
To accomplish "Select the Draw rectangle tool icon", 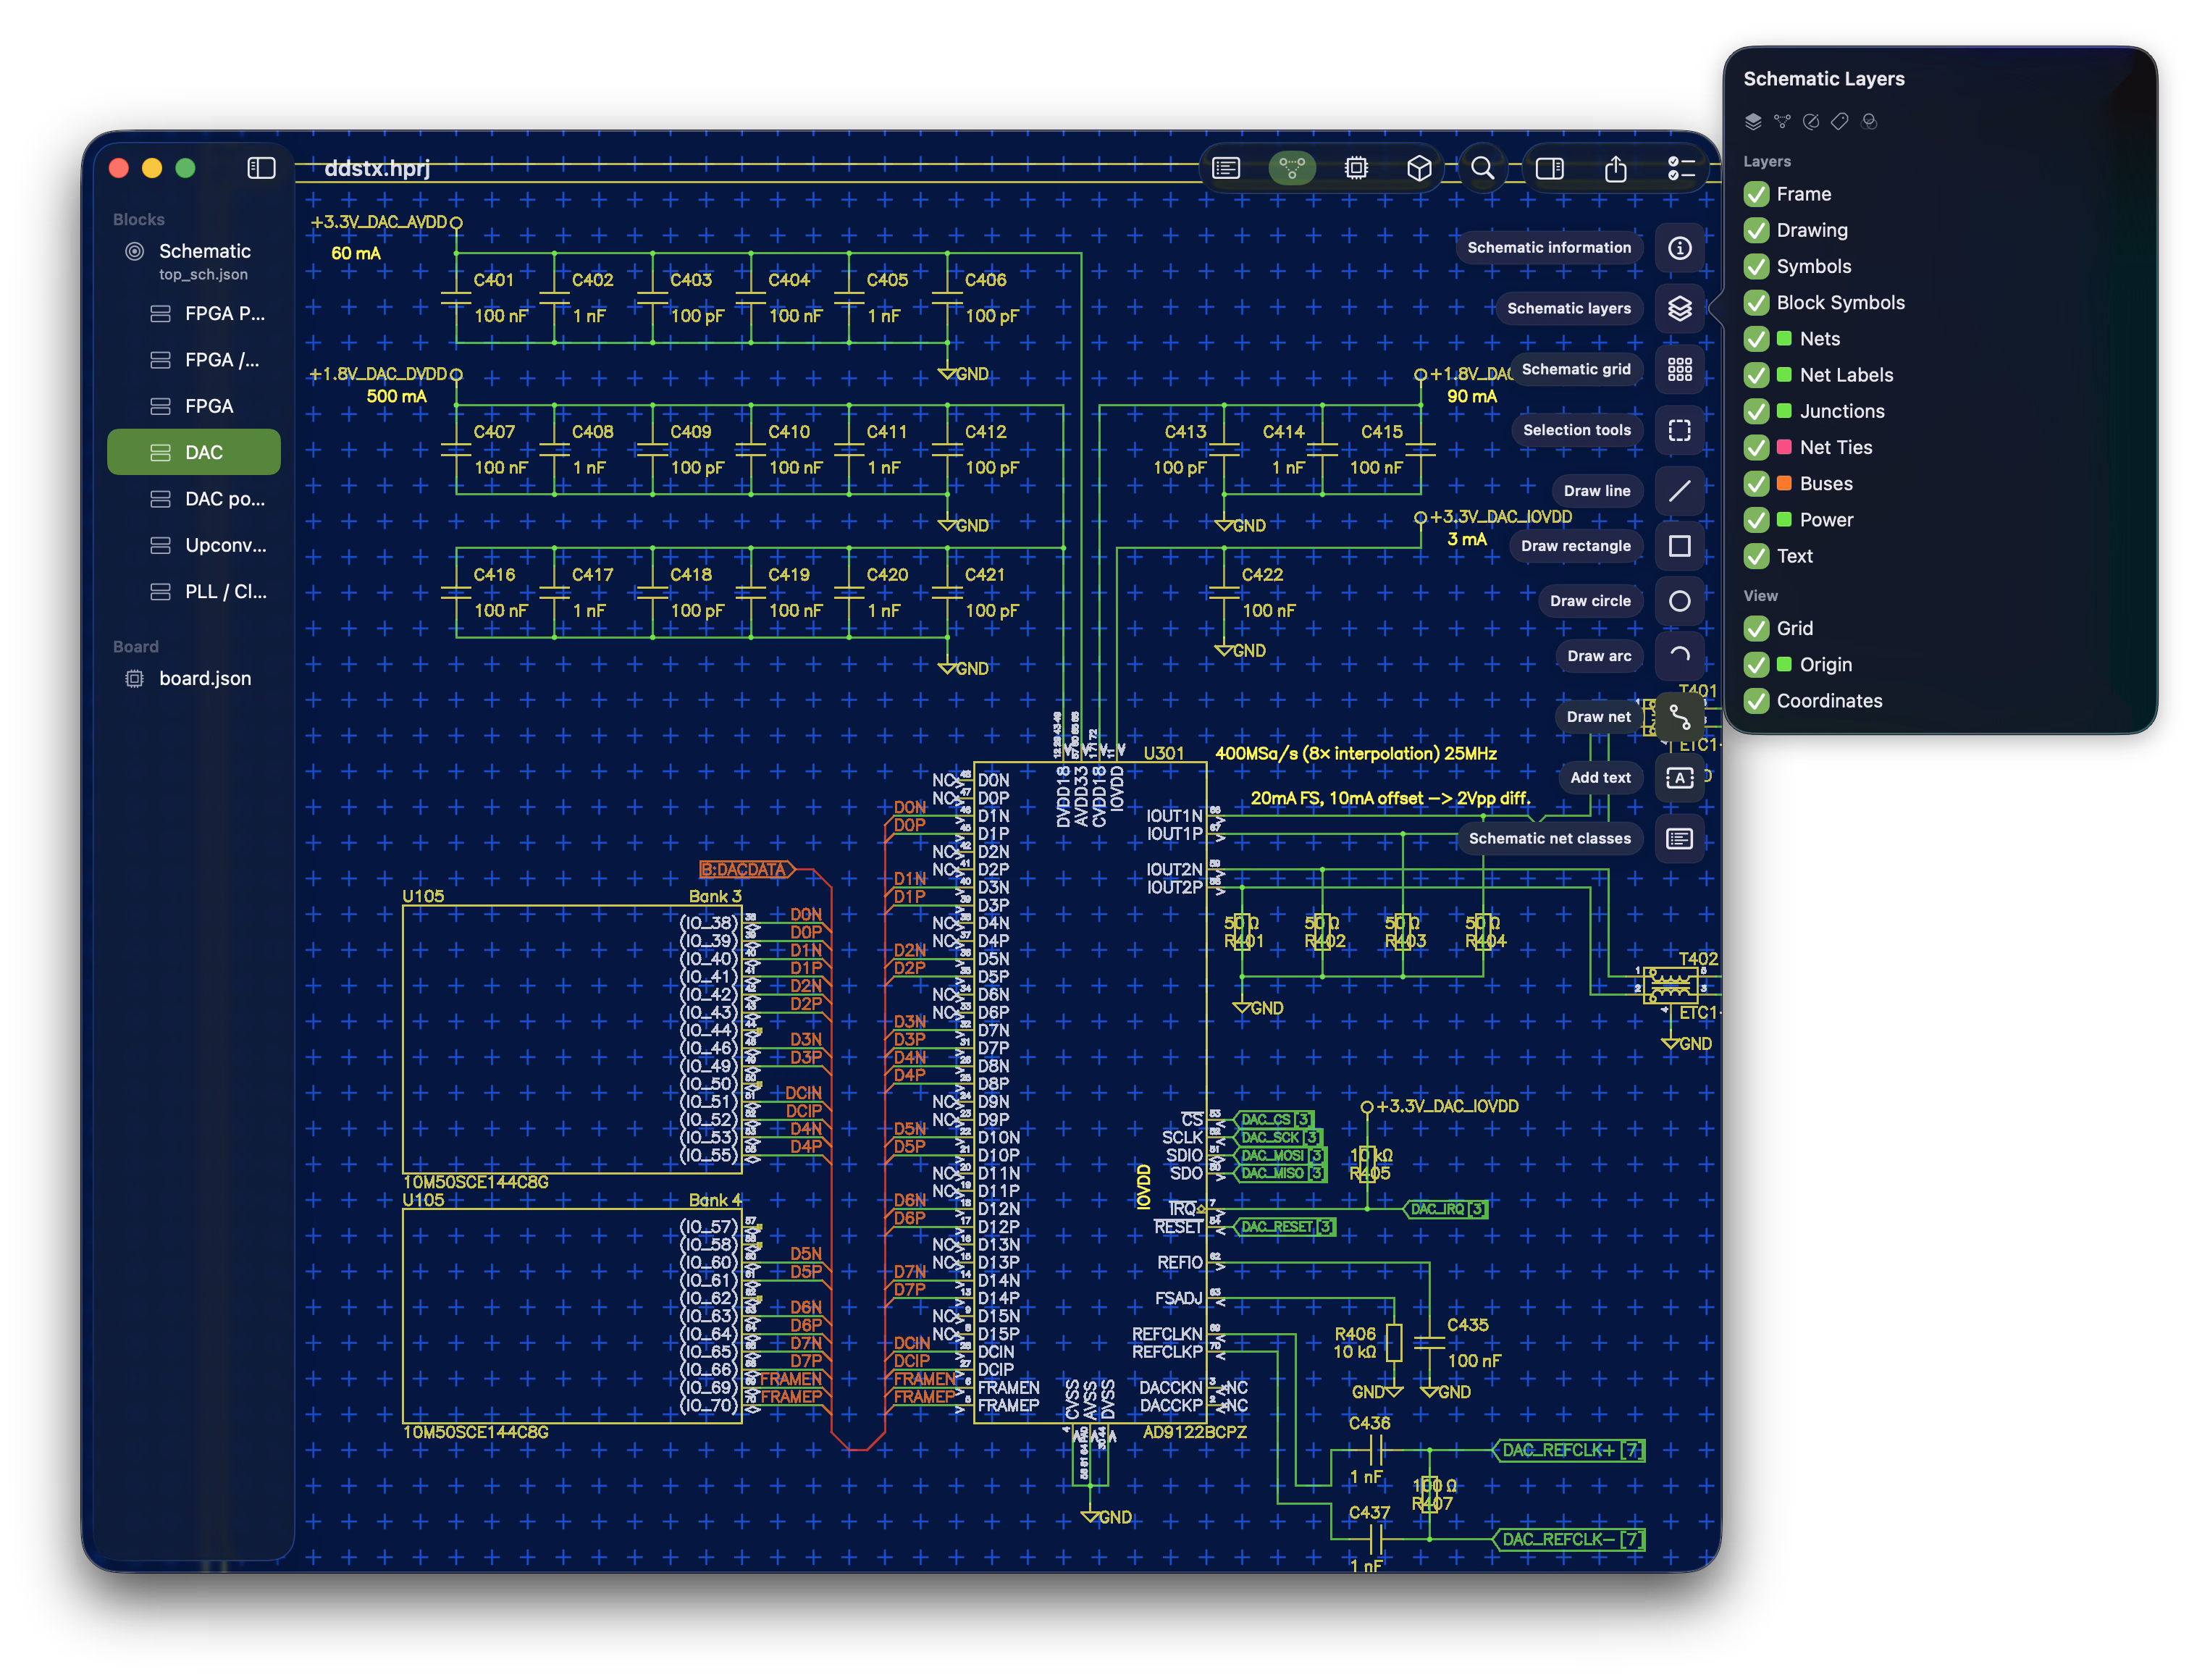I will pyautogui.click(x=1679, y=546).
